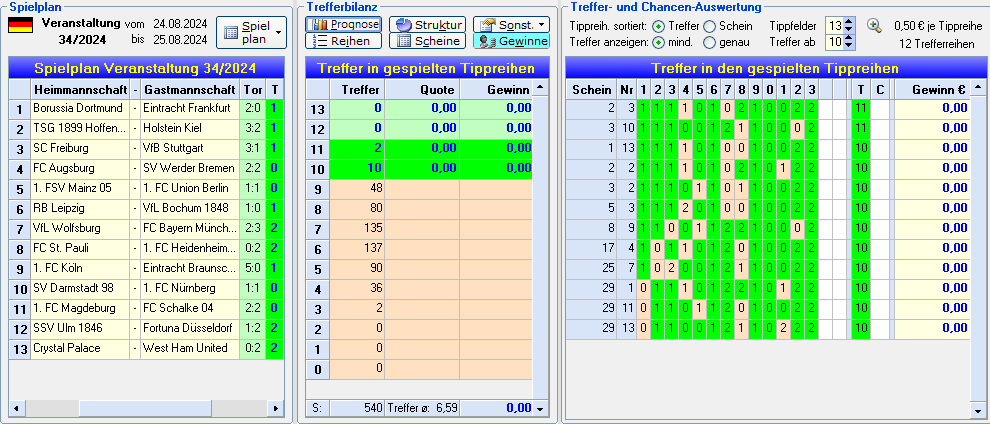990x424 pixels.
Task: Click up arrow of Tippreihen table scrollbar
Action: coord(978,86)
